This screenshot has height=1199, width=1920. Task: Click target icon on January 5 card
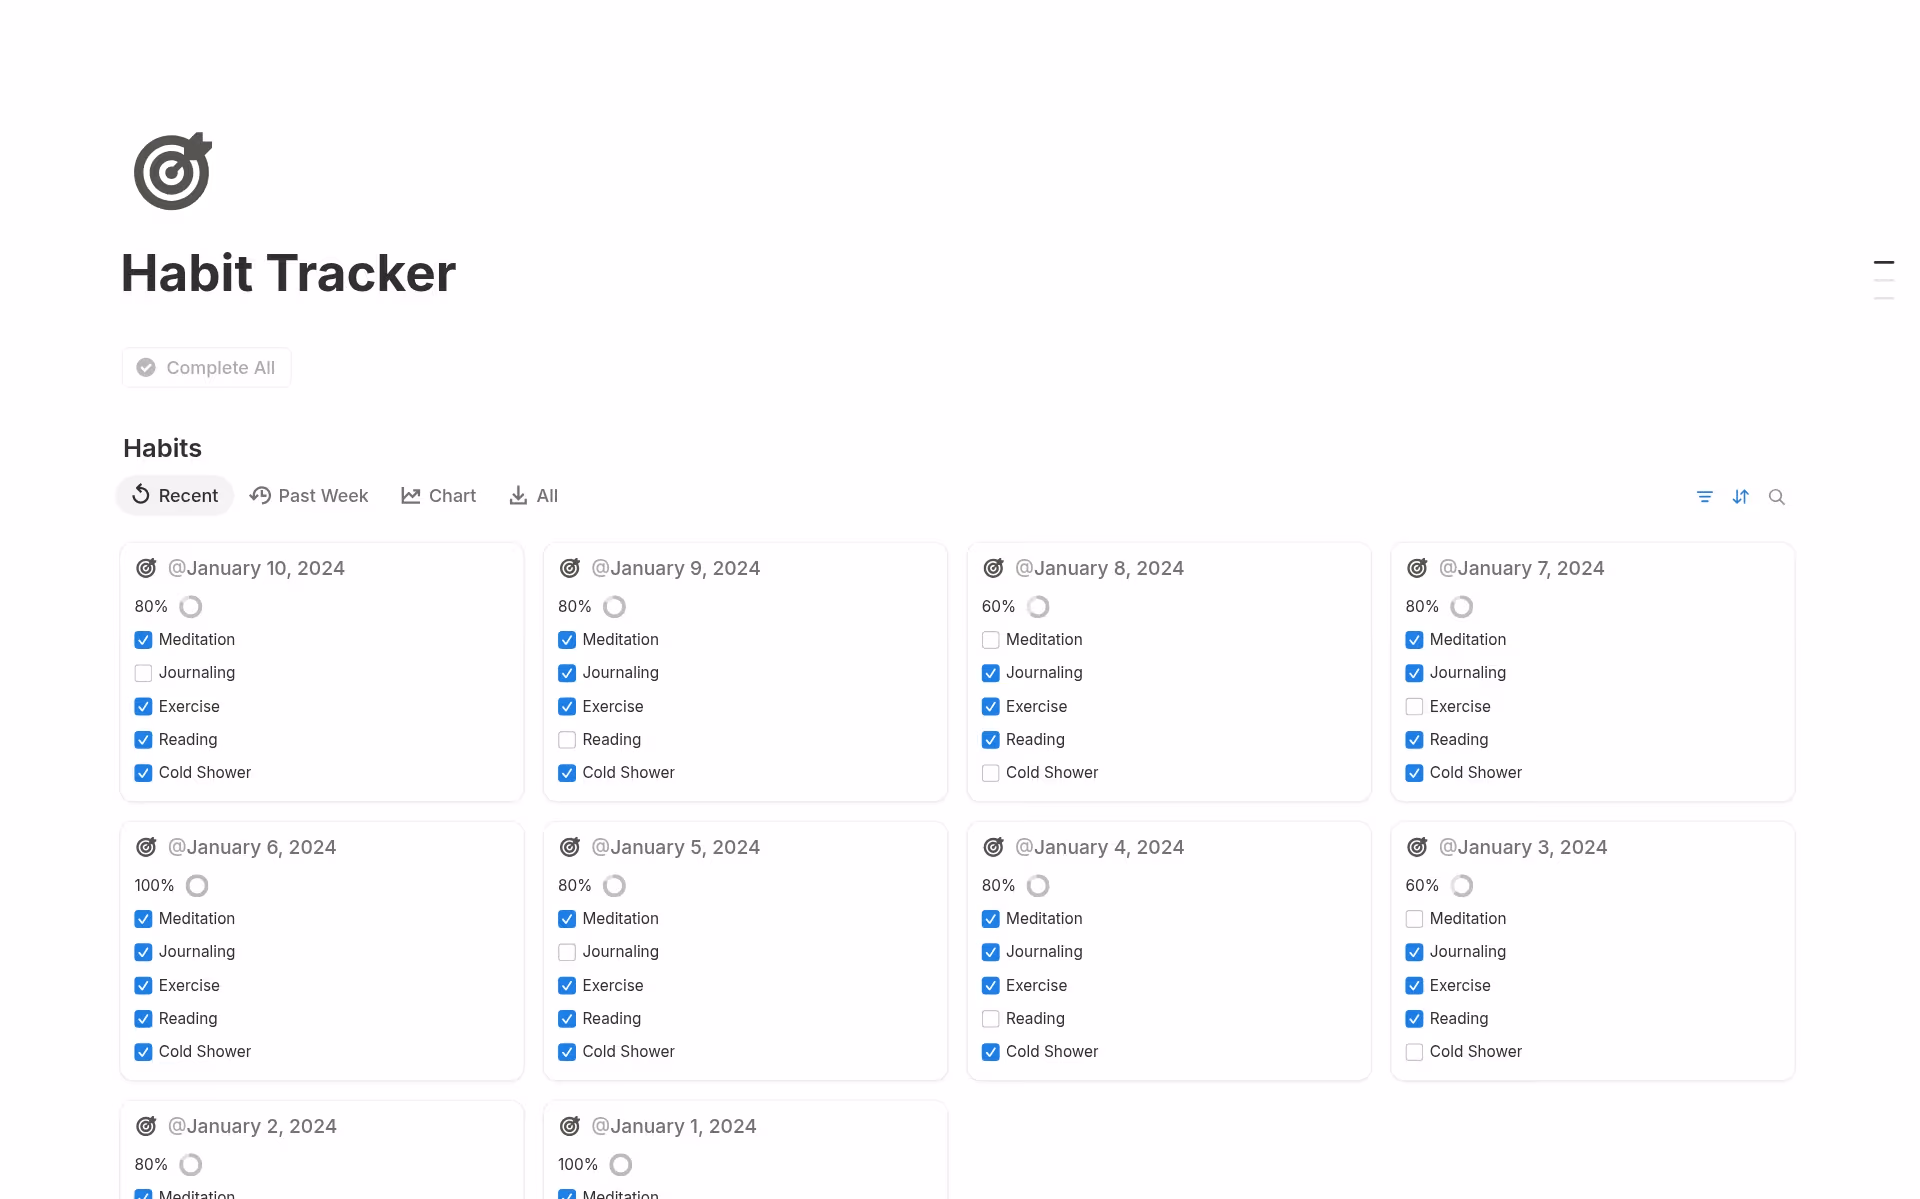click(570, 847)
